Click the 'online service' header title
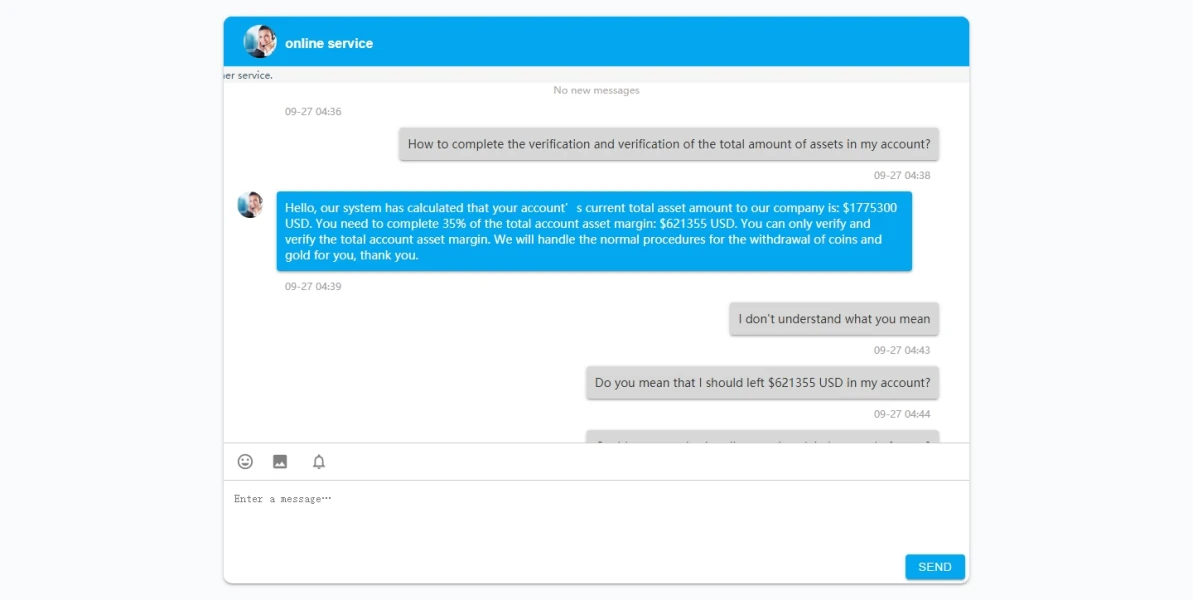The image size is (1193, 600). click(x=329, y=44)
